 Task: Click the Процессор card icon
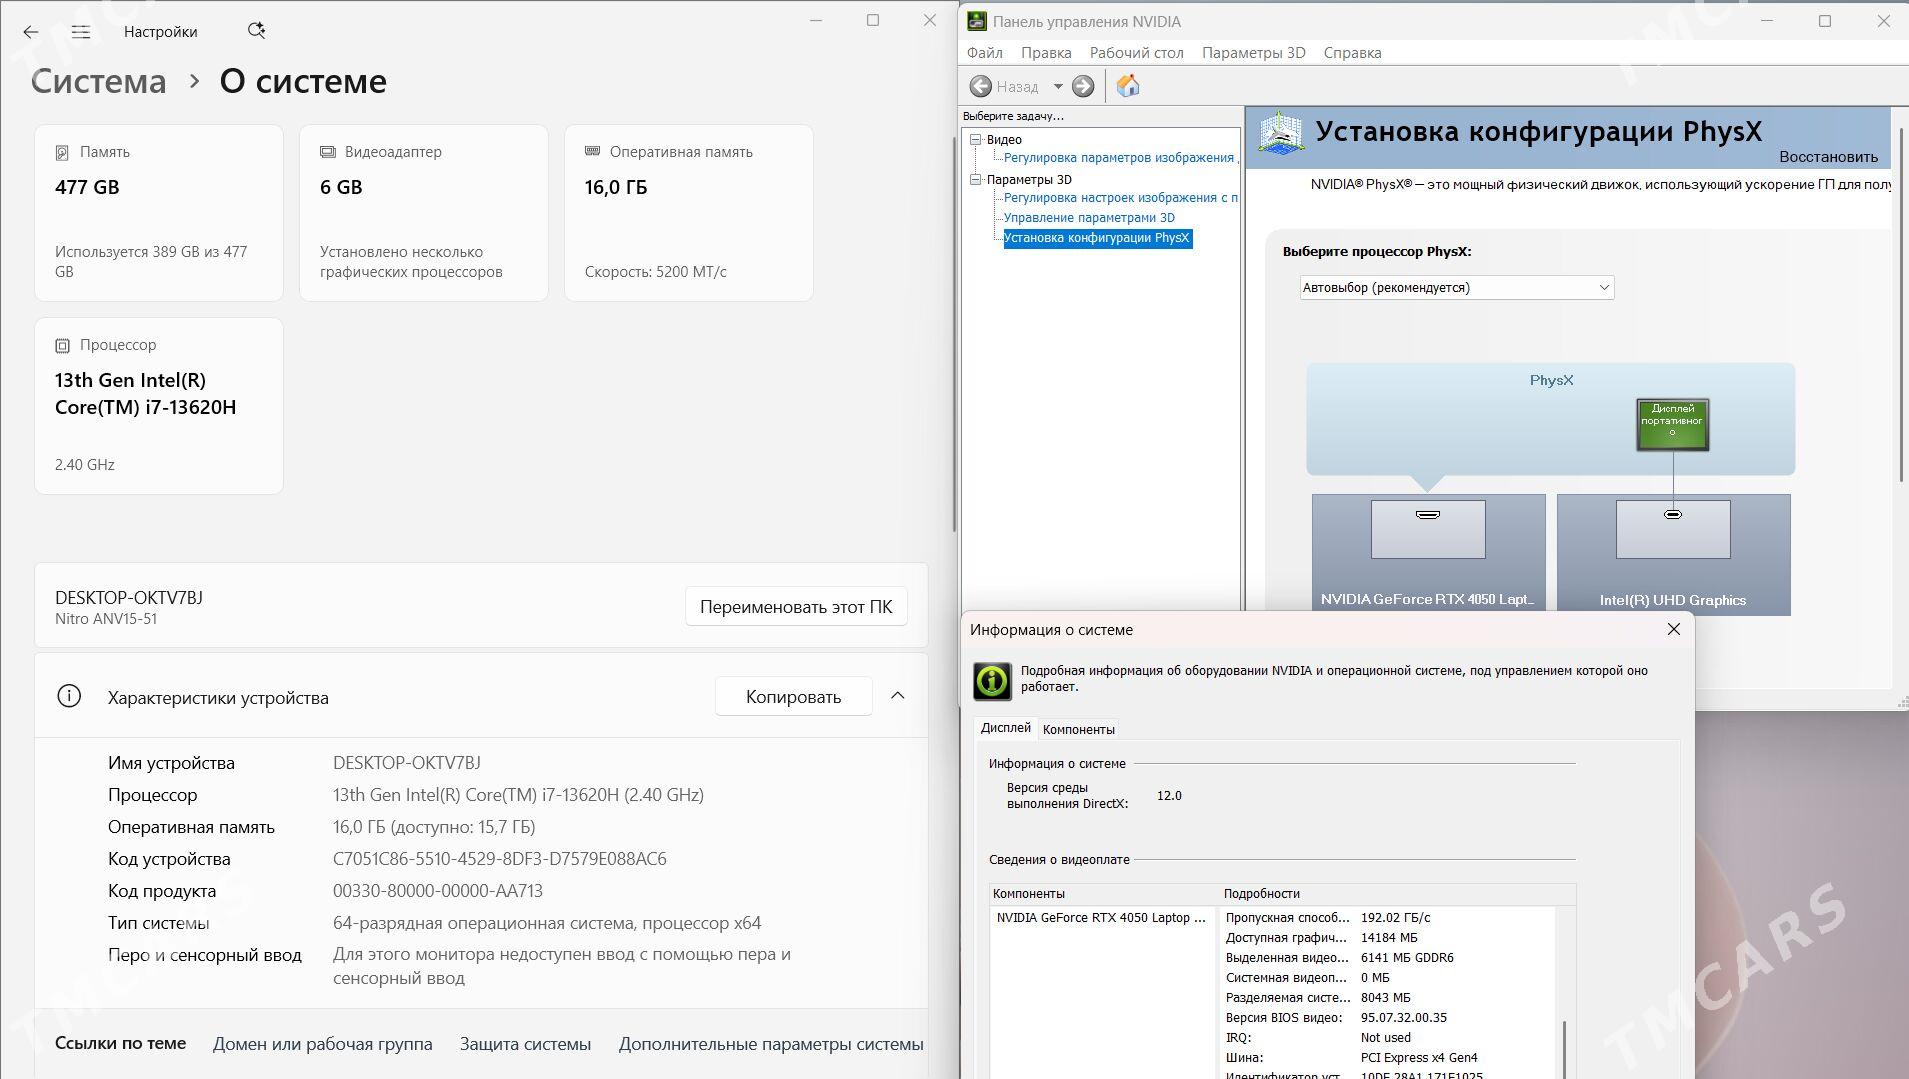coord(63,344)
